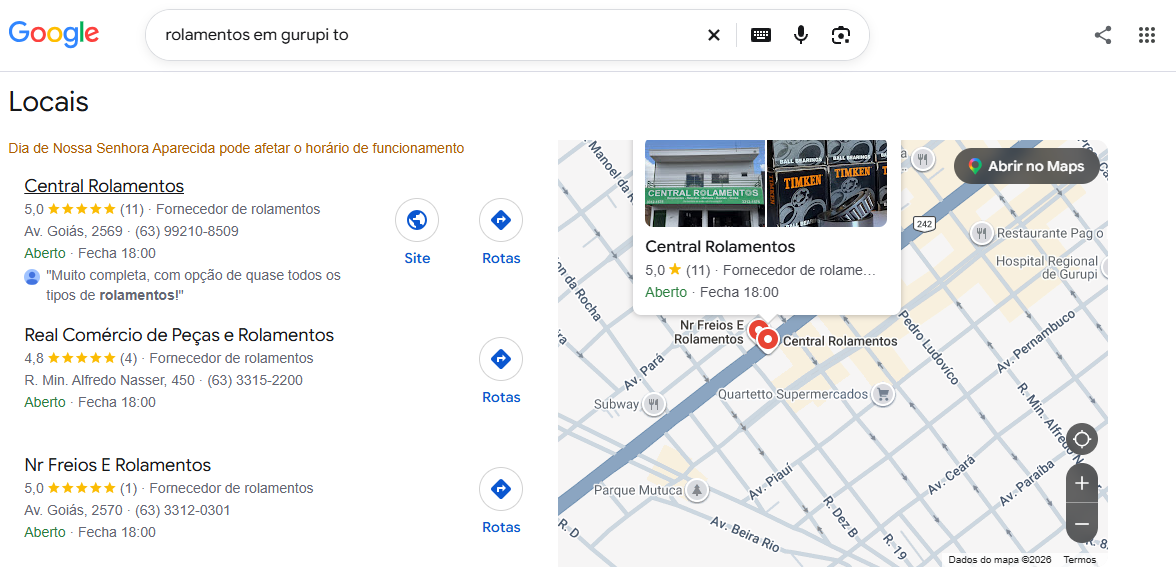Click the phone number (63) 3315-2200
The width and height of the screenshot is (1176, 584).
(x=255, y=380)
